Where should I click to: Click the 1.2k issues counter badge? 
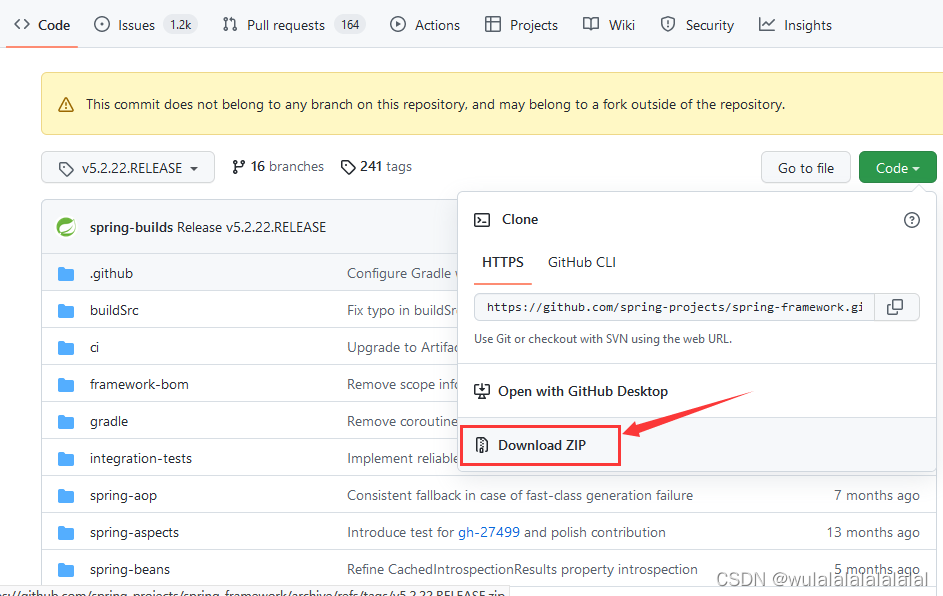pyautogui.click(x=180, y=25)
